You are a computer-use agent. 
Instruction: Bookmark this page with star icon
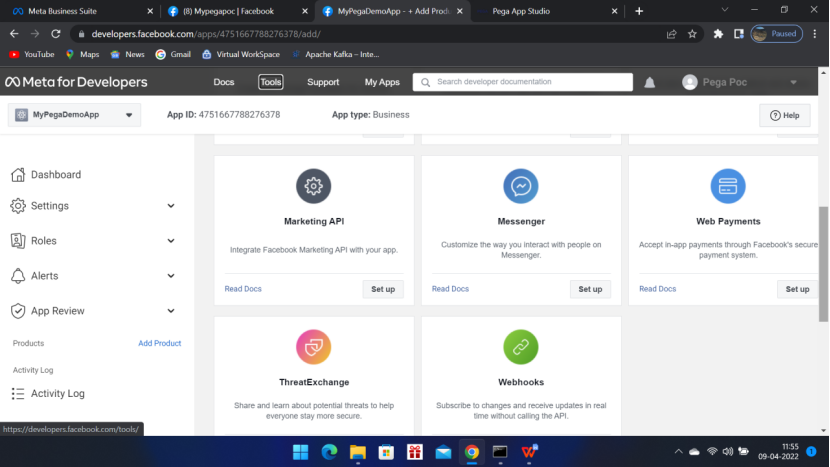pyautogui.click(x=692, y=34)
